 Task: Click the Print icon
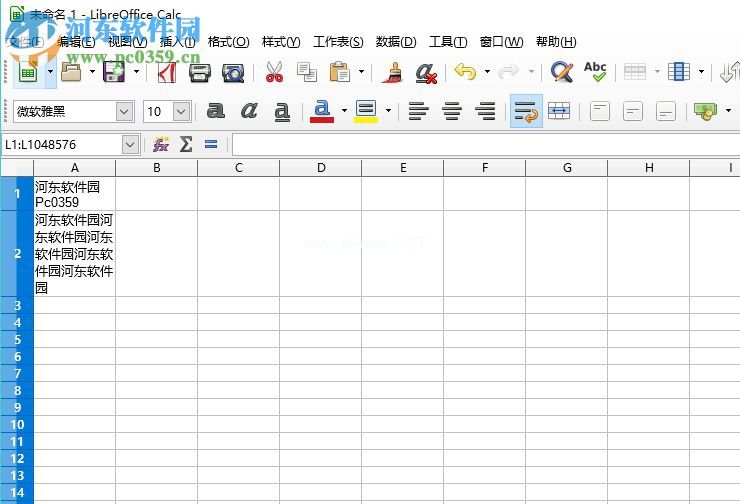pos(199,72)
